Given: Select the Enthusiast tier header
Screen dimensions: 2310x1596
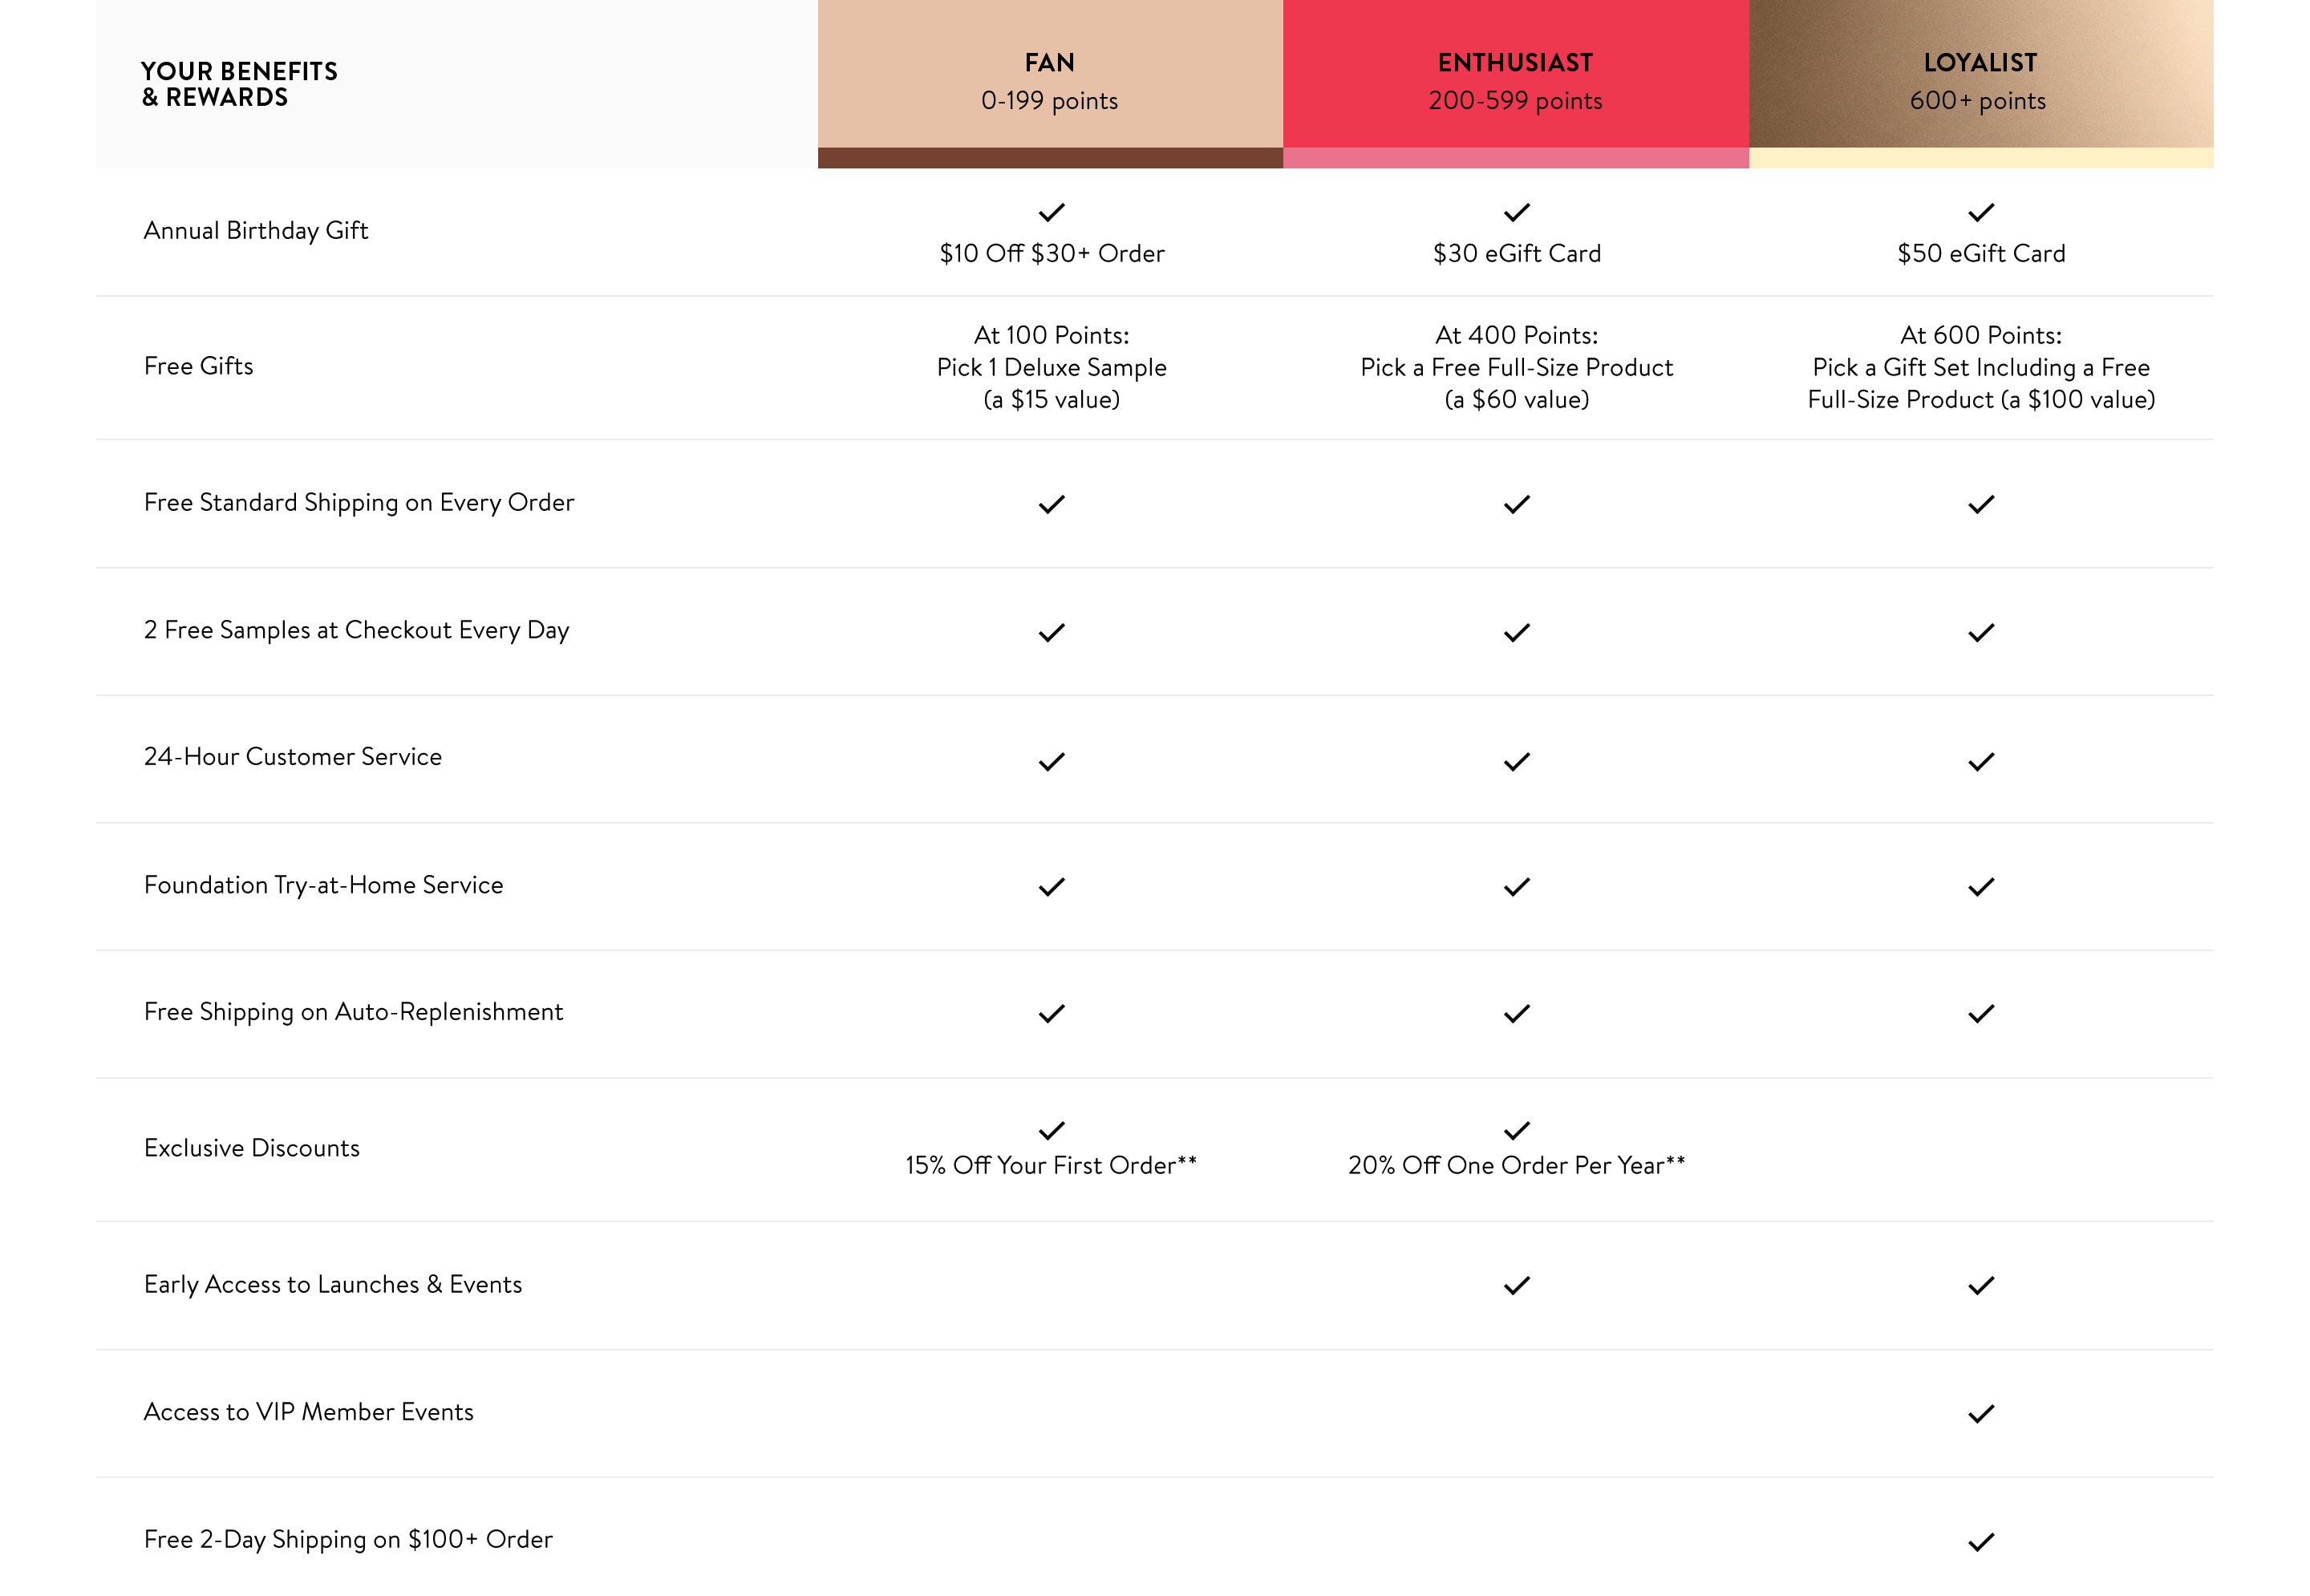Looking at the screenshot, I should tap(1515, 80).
